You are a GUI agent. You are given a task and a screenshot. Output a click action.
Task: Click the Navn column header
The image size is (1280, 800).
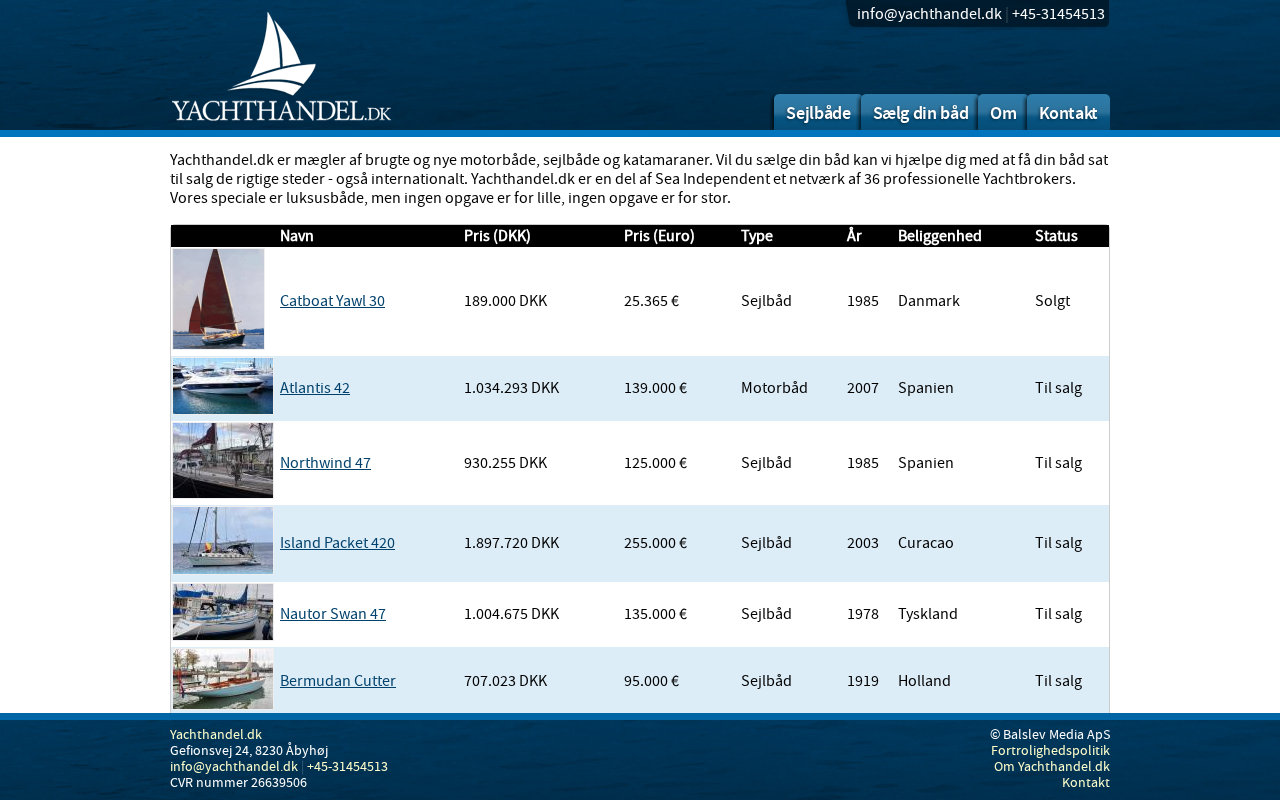(297, 236)
